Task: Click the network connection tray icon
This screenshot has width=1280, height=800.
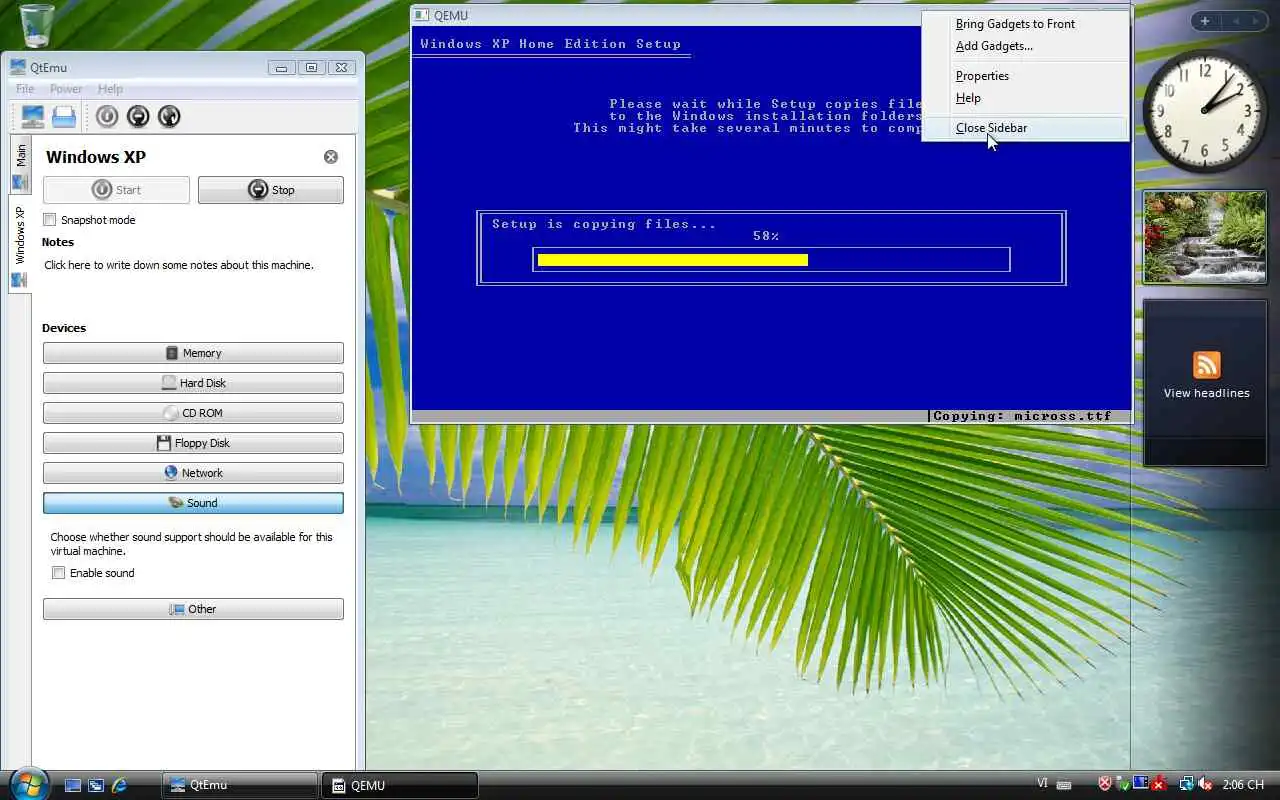Action: click(x=1187, y=785)
